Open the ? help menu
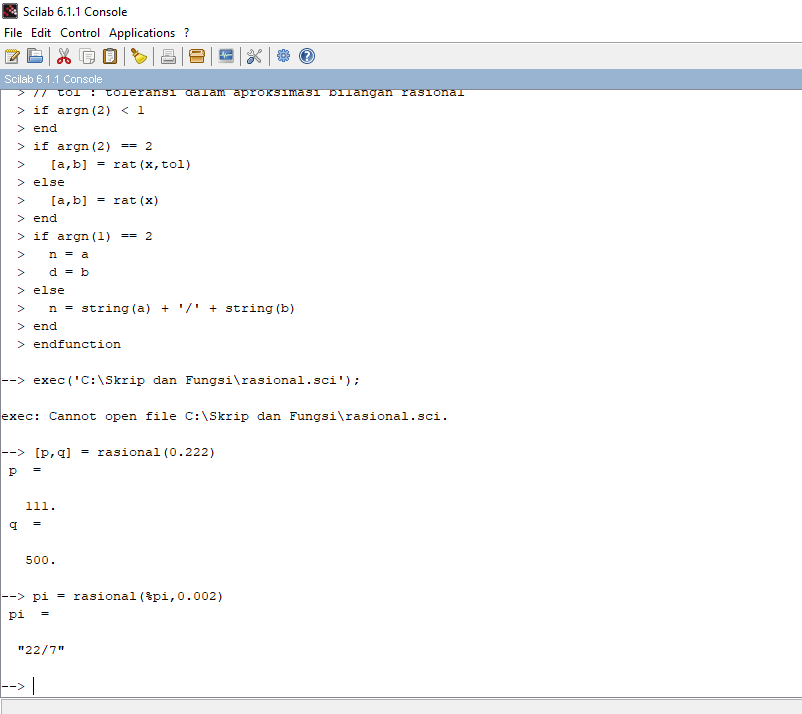The width and height of the screenshot is (802, 714). pyautogui.click(x=187, y=33)
